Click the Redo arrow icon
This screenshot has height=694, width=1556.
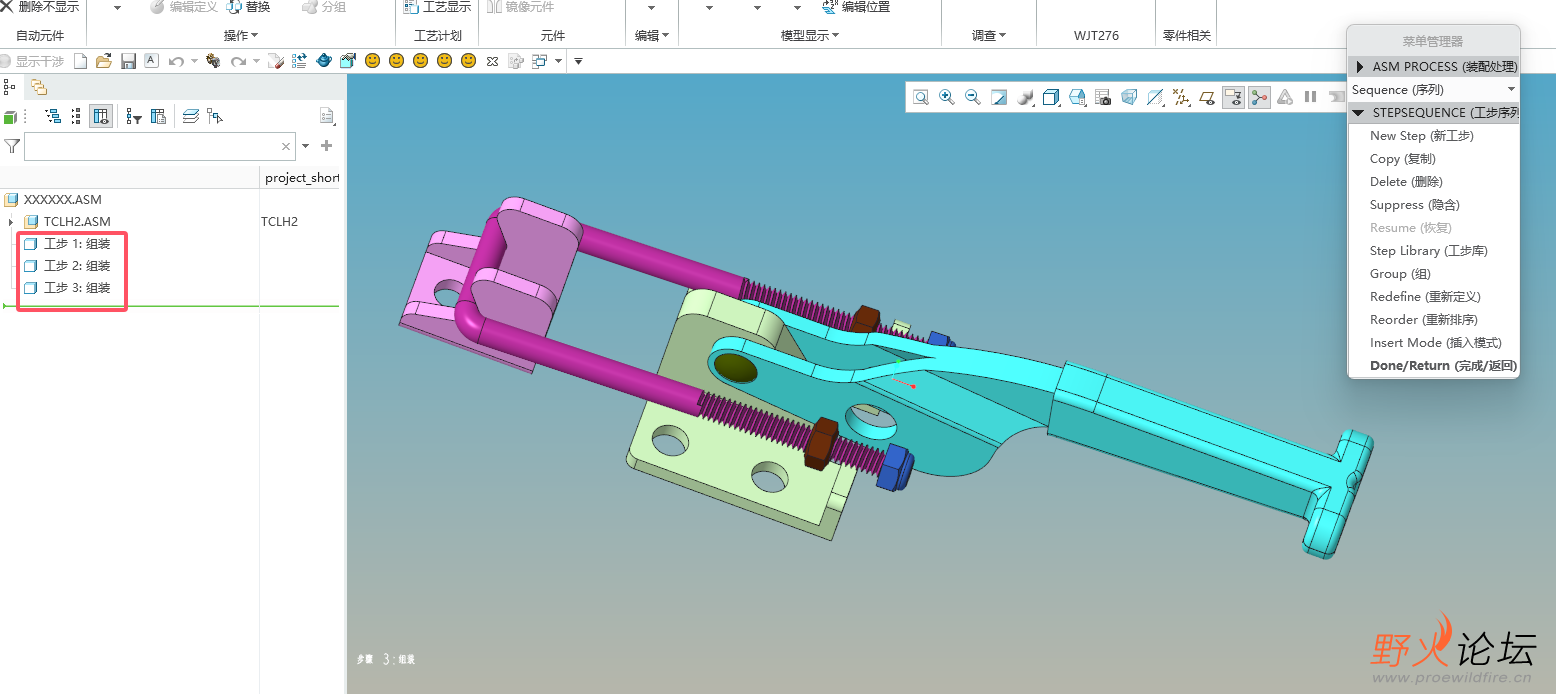tap(238, 61)
